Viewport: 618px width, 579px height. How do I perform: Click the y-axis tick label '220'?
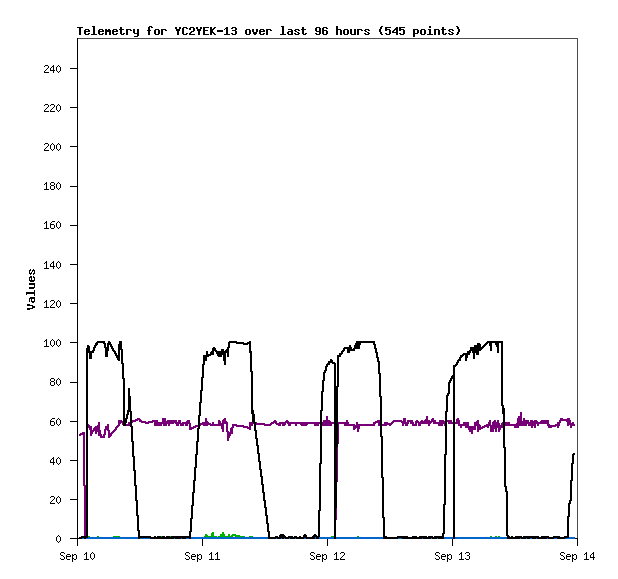tap(52, 108)
